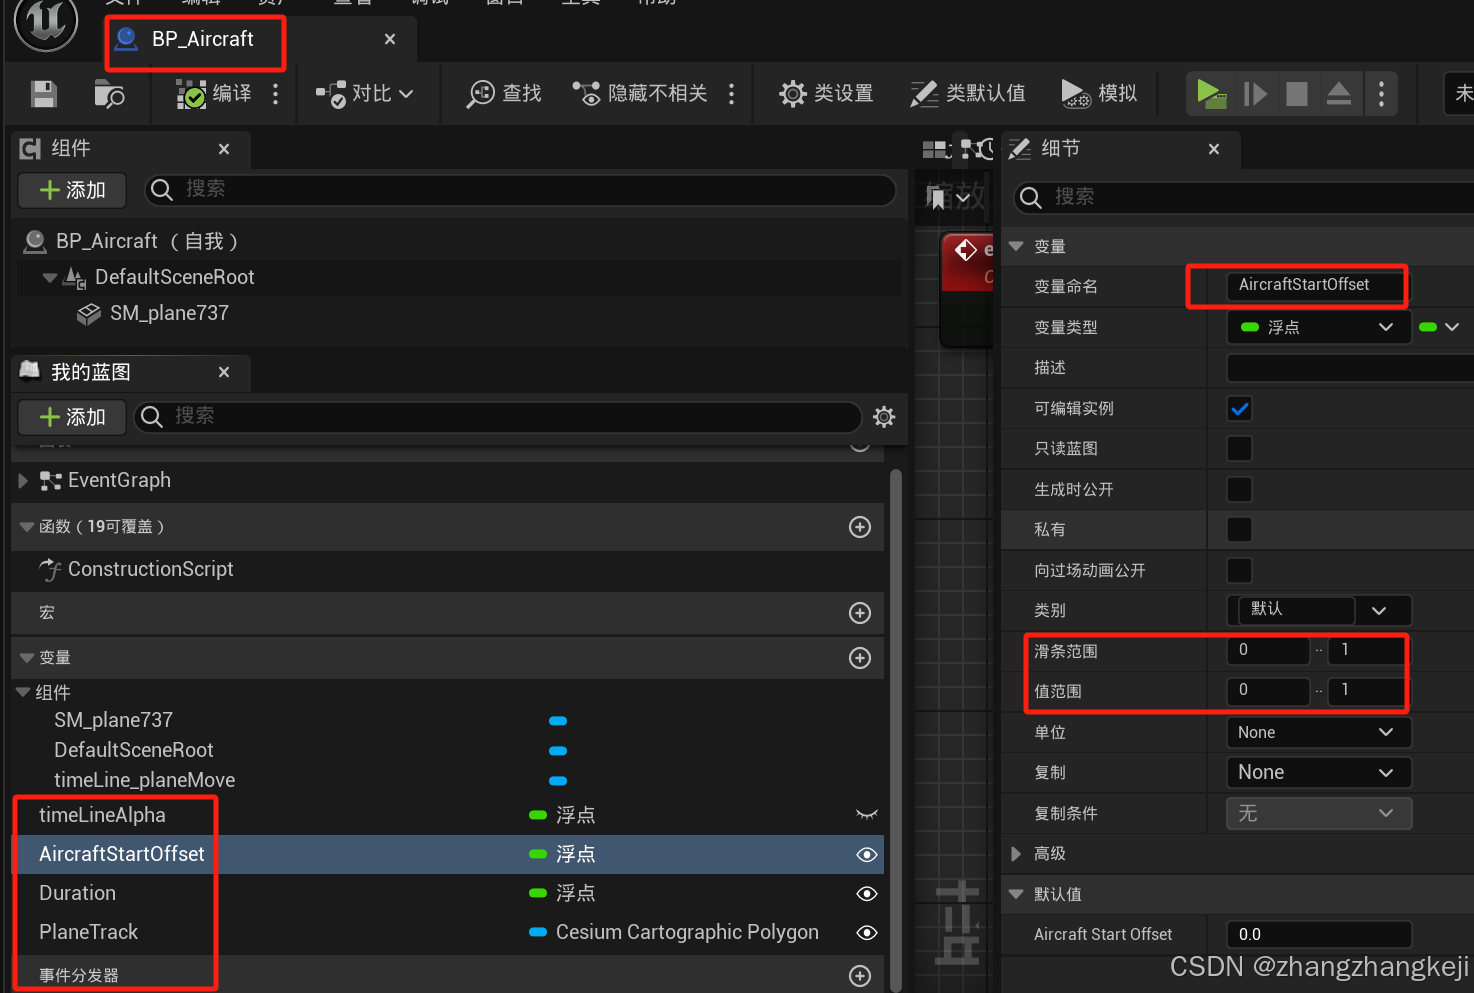Open ConstructionScript function
Image resolution: width=1474 pixels, height=993 pixels.
(x=150, y=569)
